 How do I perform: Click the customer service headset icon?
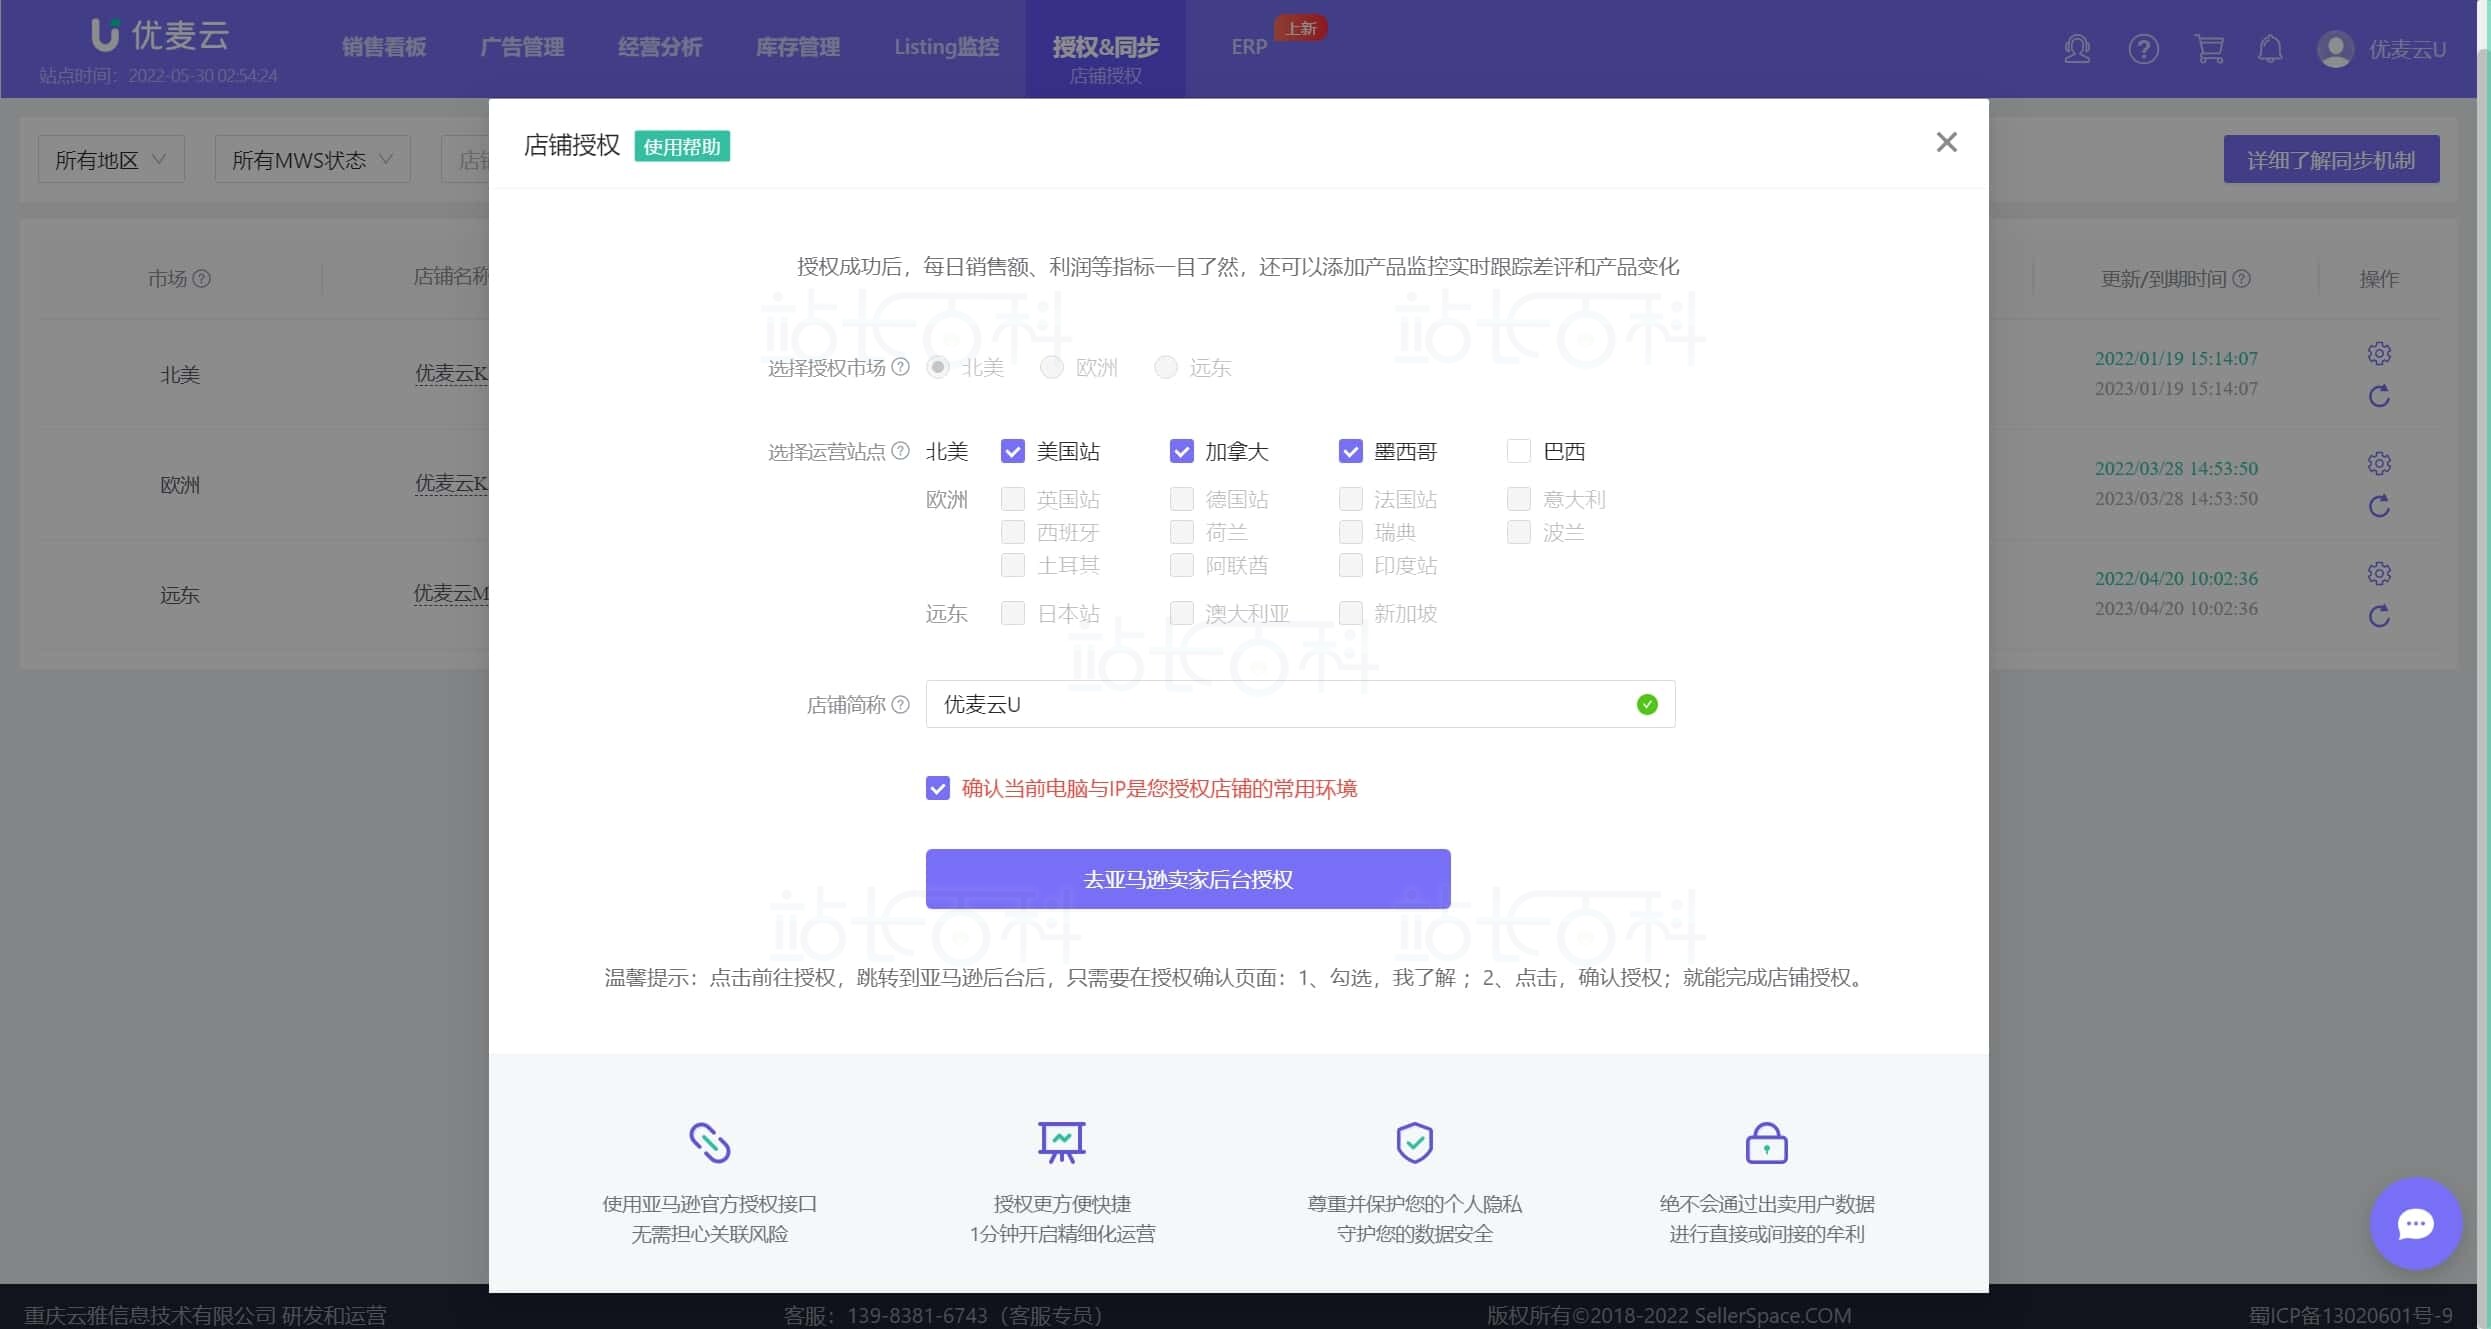(2077, 49)
